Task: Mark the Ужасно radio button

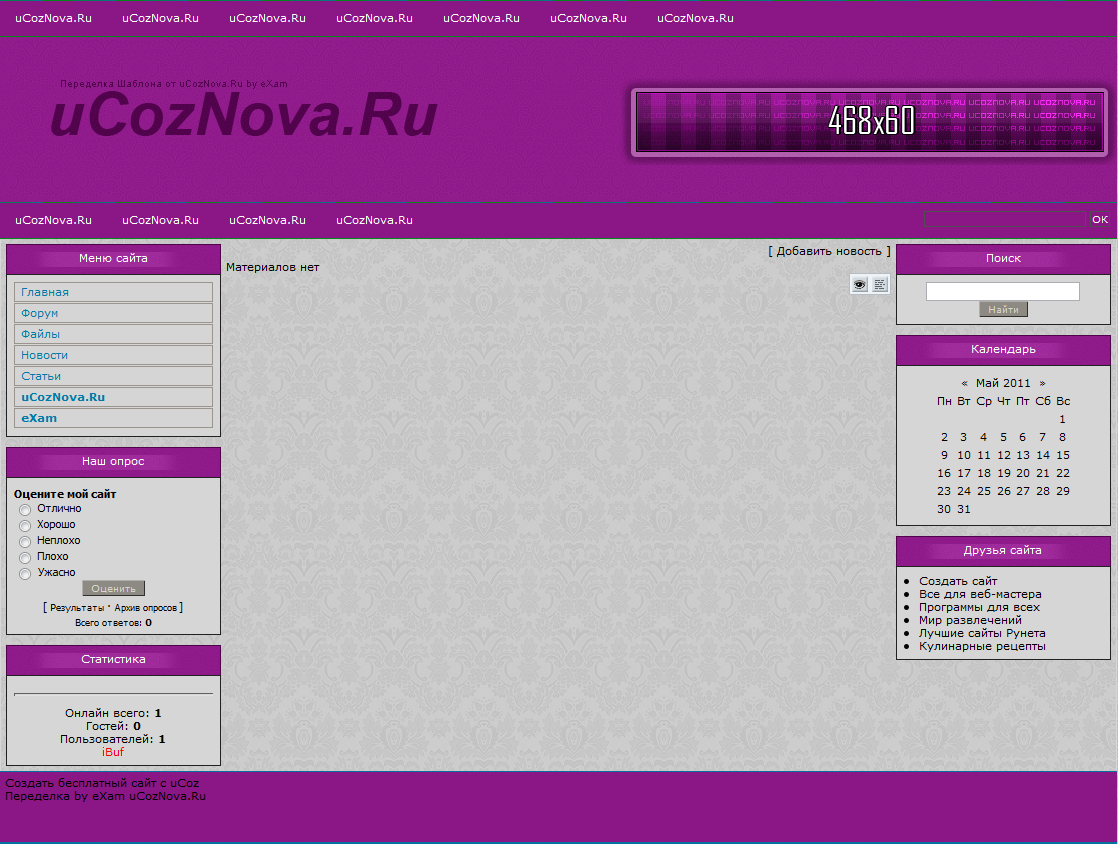Action: coord(25,574)
